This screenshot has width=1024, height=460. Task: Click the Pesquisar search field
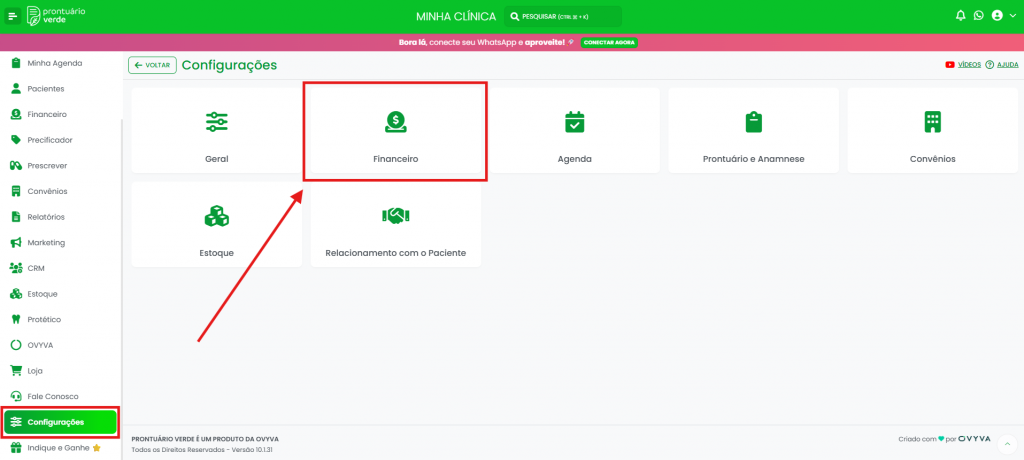pyautogui.click(x=563, y=17)
